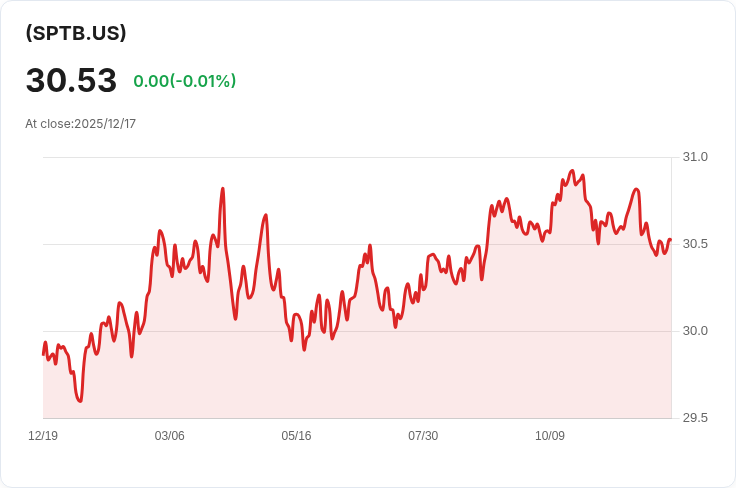Viewport: 736px width, 488px height.
Task: Click the sharp April spike on the chart line
Action: point(222,189)
